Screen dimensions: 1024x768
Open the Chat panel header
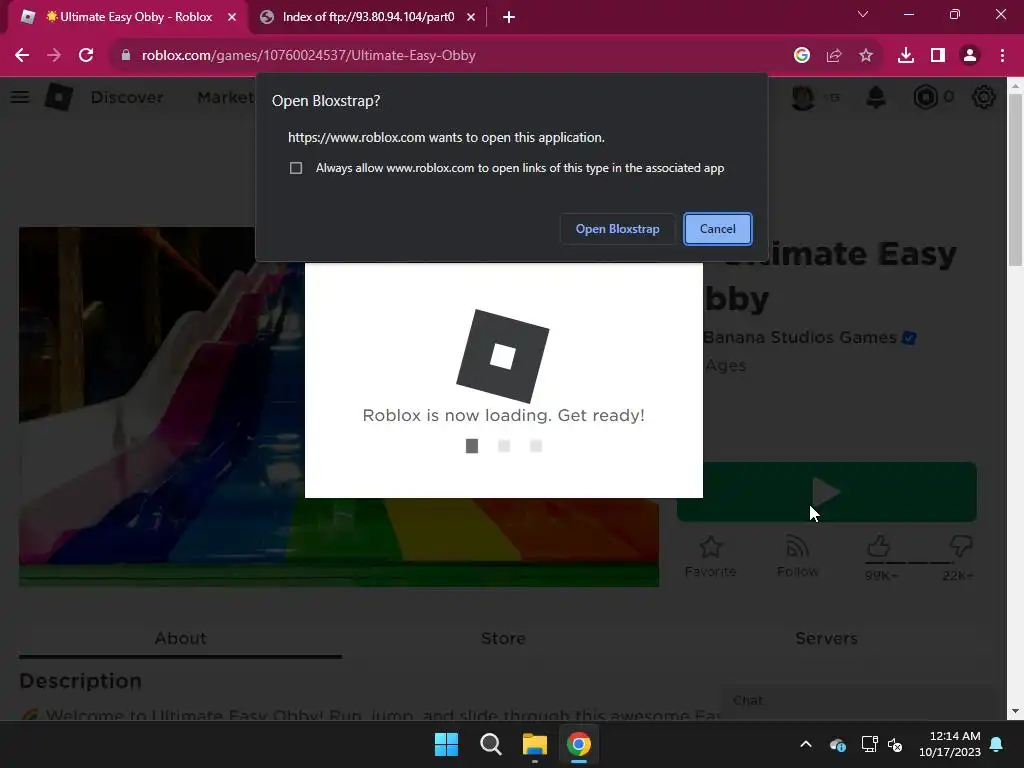(856, 701)
